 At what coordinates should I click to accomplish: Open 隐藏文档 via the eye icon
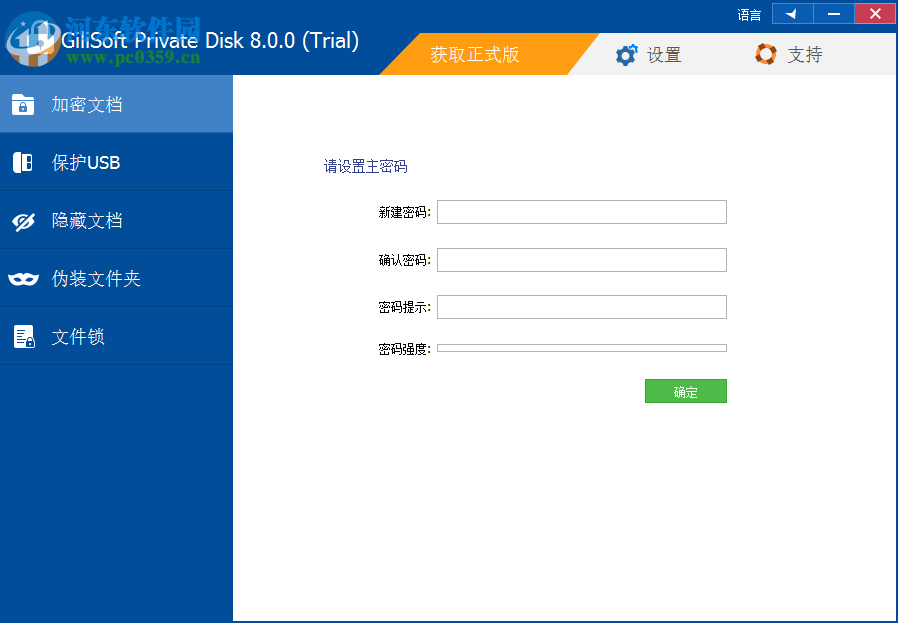22,219
